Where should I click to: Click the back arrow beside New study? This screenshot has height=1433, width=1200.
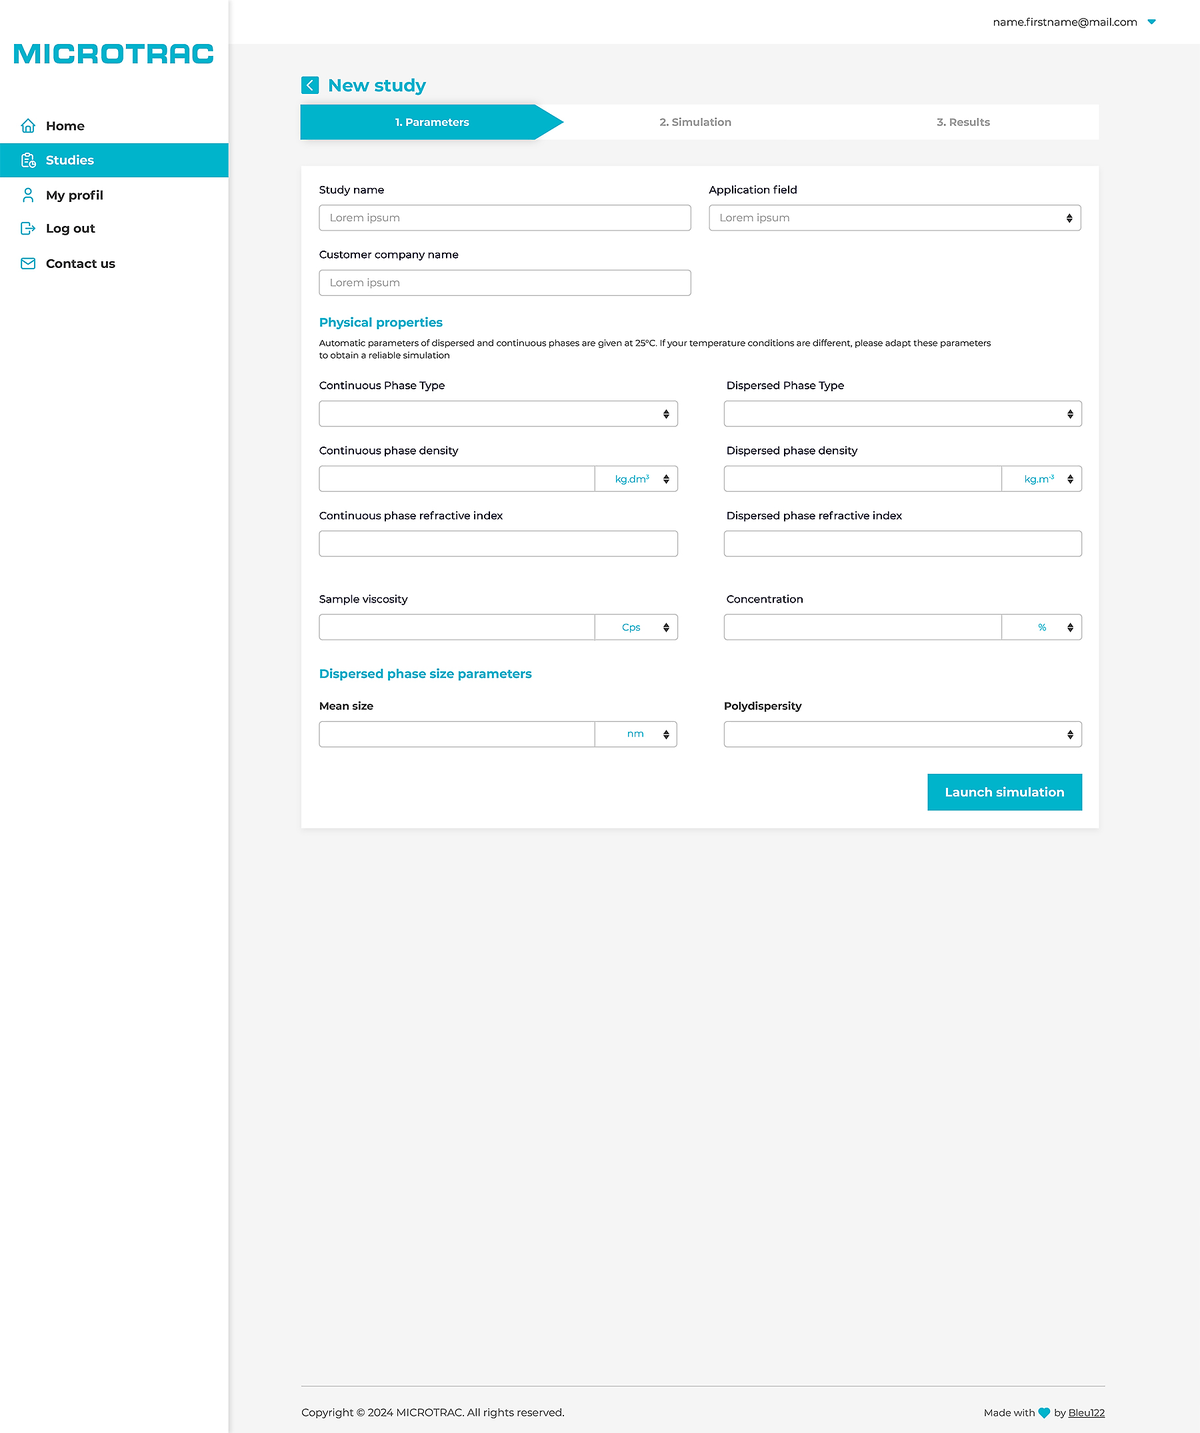(x=310, y=86)
